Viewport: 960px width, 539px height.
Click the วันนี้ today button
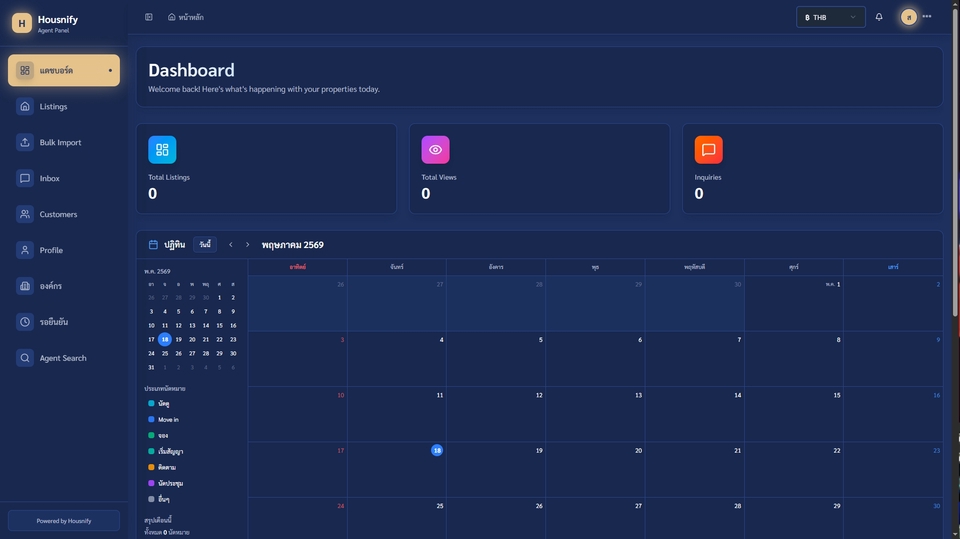205,244
